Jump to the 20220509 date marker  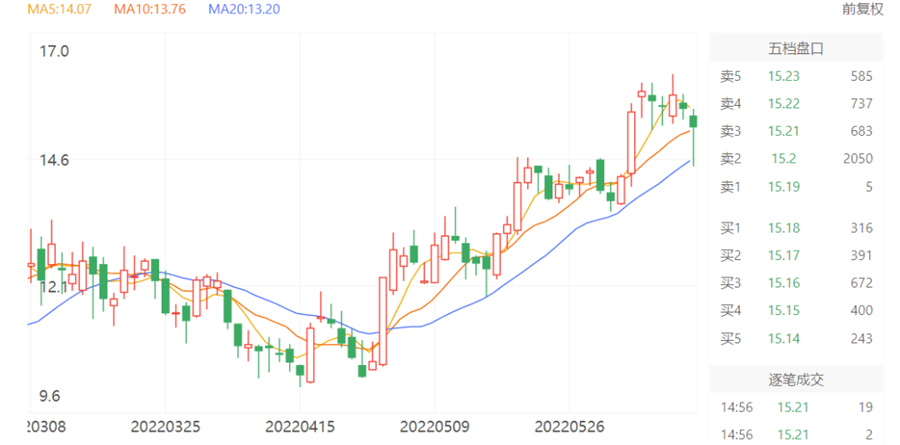433,427
